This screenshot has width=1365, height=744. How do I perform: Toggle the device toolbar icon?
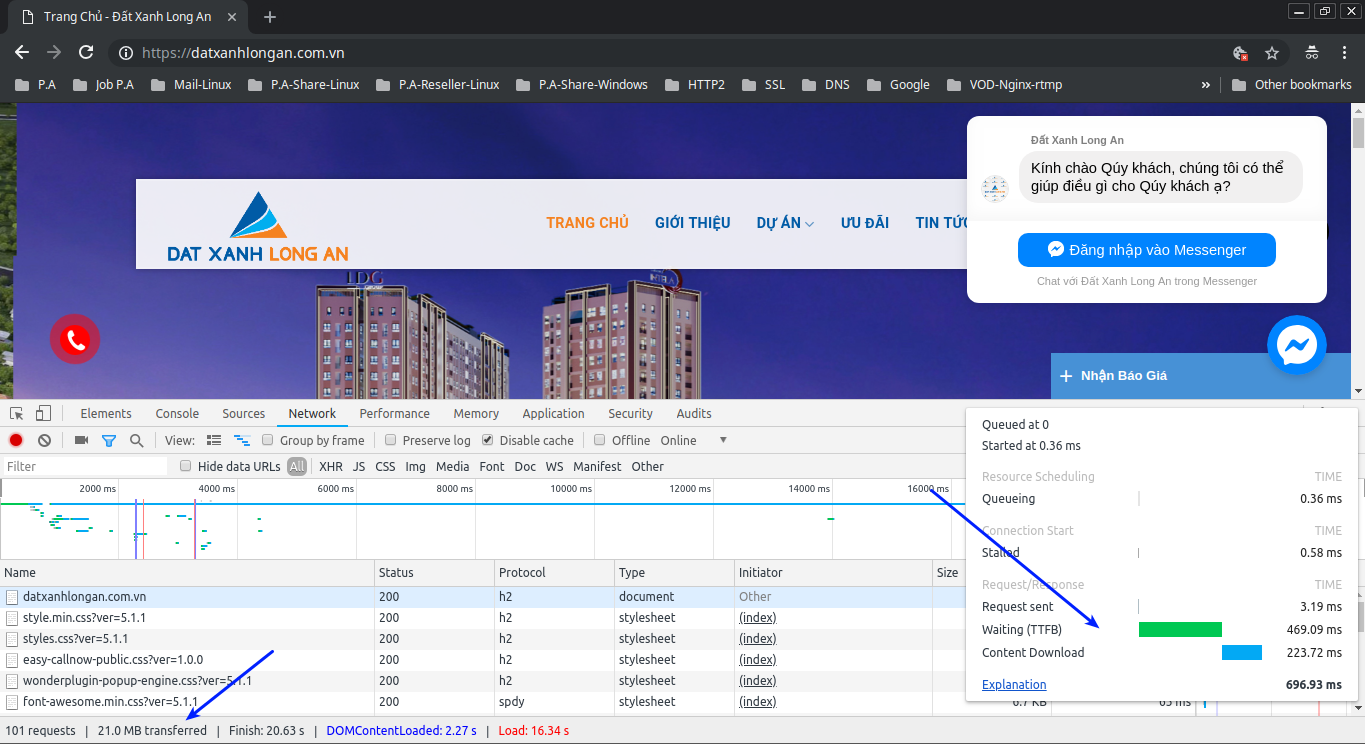(43, 413)
